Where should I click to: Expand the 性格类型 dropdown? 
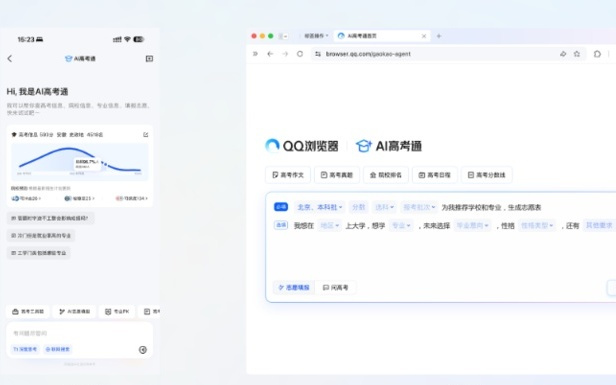[537, 226]
